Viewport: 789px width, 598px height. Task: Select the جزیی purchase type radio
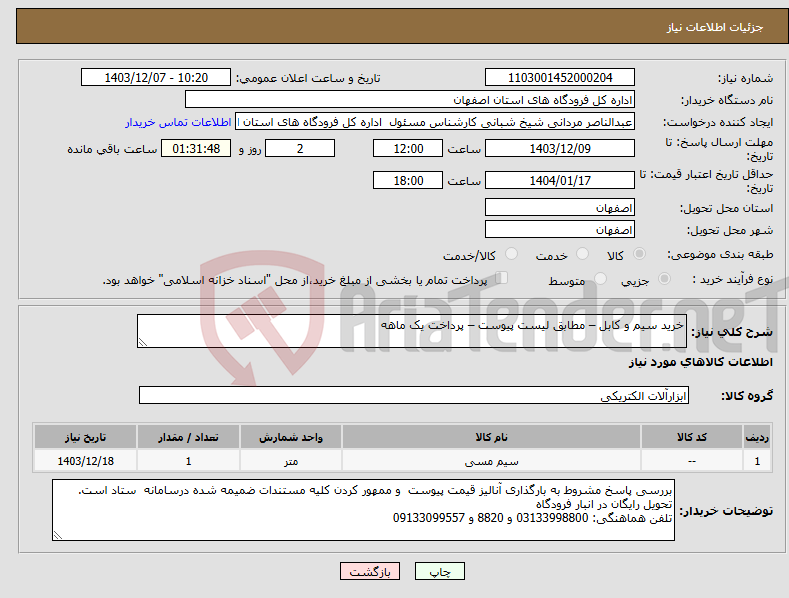coord(664,278)
